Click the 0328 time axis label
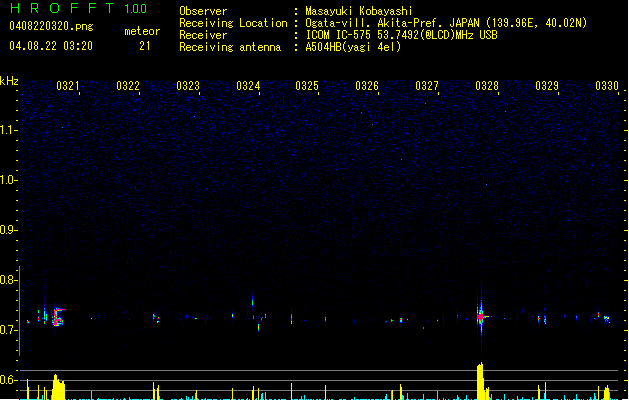The height and width of the screenshot is (400, 629). pos(487,86)
